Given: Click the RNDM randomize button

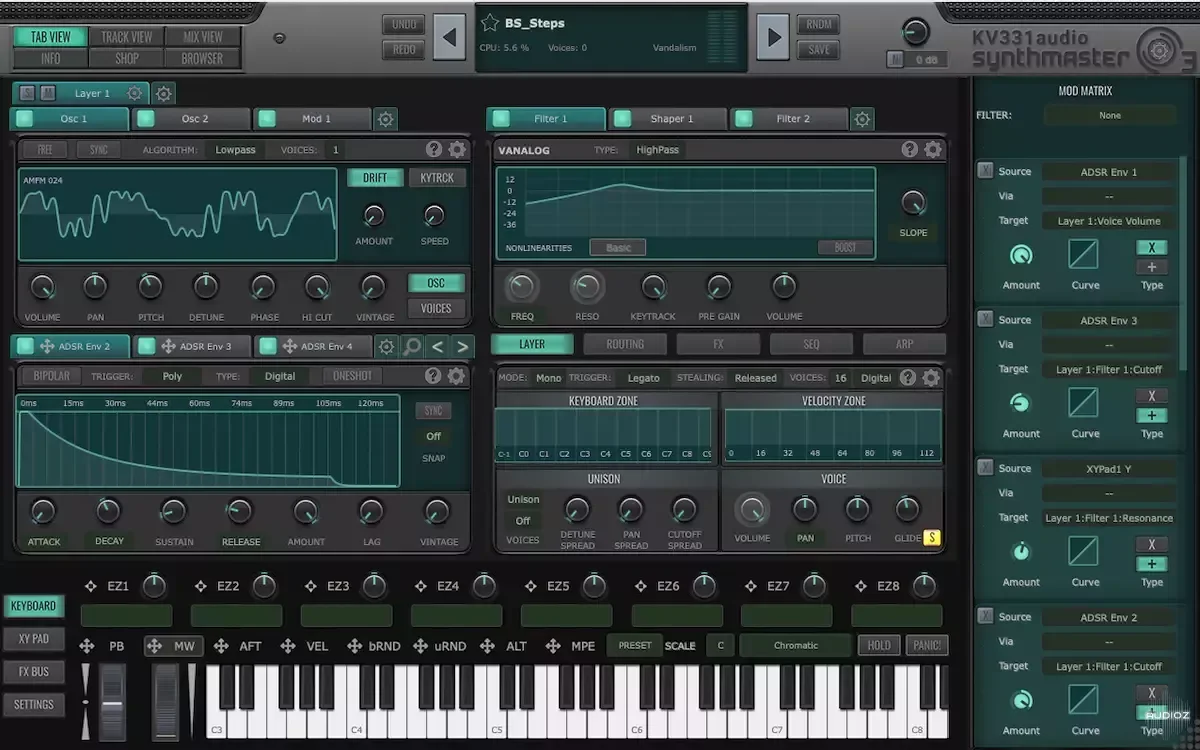Looking at the screenshot, I should (x=818, y=24).
